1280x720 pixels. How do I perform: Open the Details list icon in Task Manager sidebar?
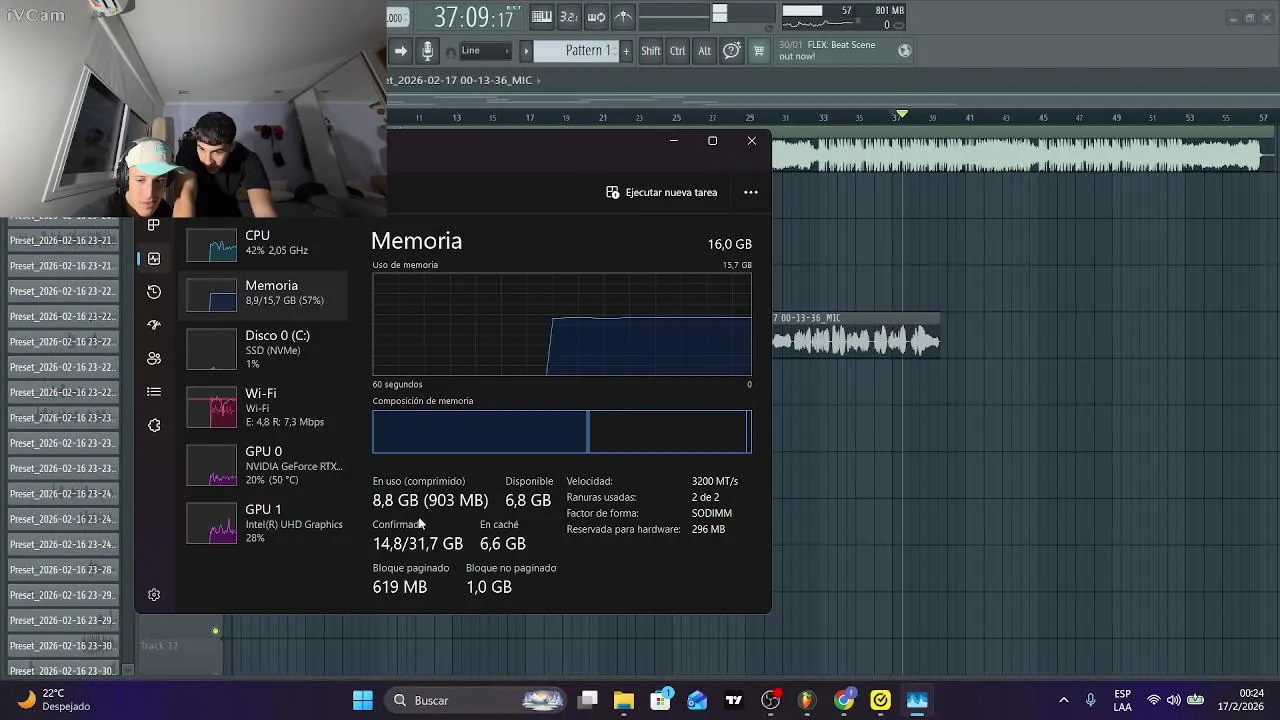pyautogui.click(x=154, y=392)
